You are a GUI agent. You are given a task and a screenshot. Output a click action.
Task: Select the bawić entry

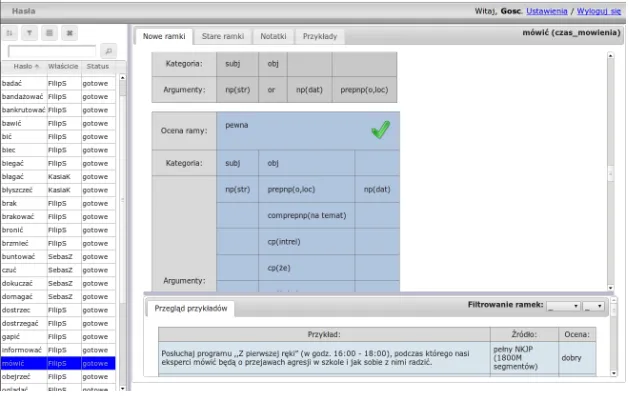pyautogui.click(x=58, y=123)
